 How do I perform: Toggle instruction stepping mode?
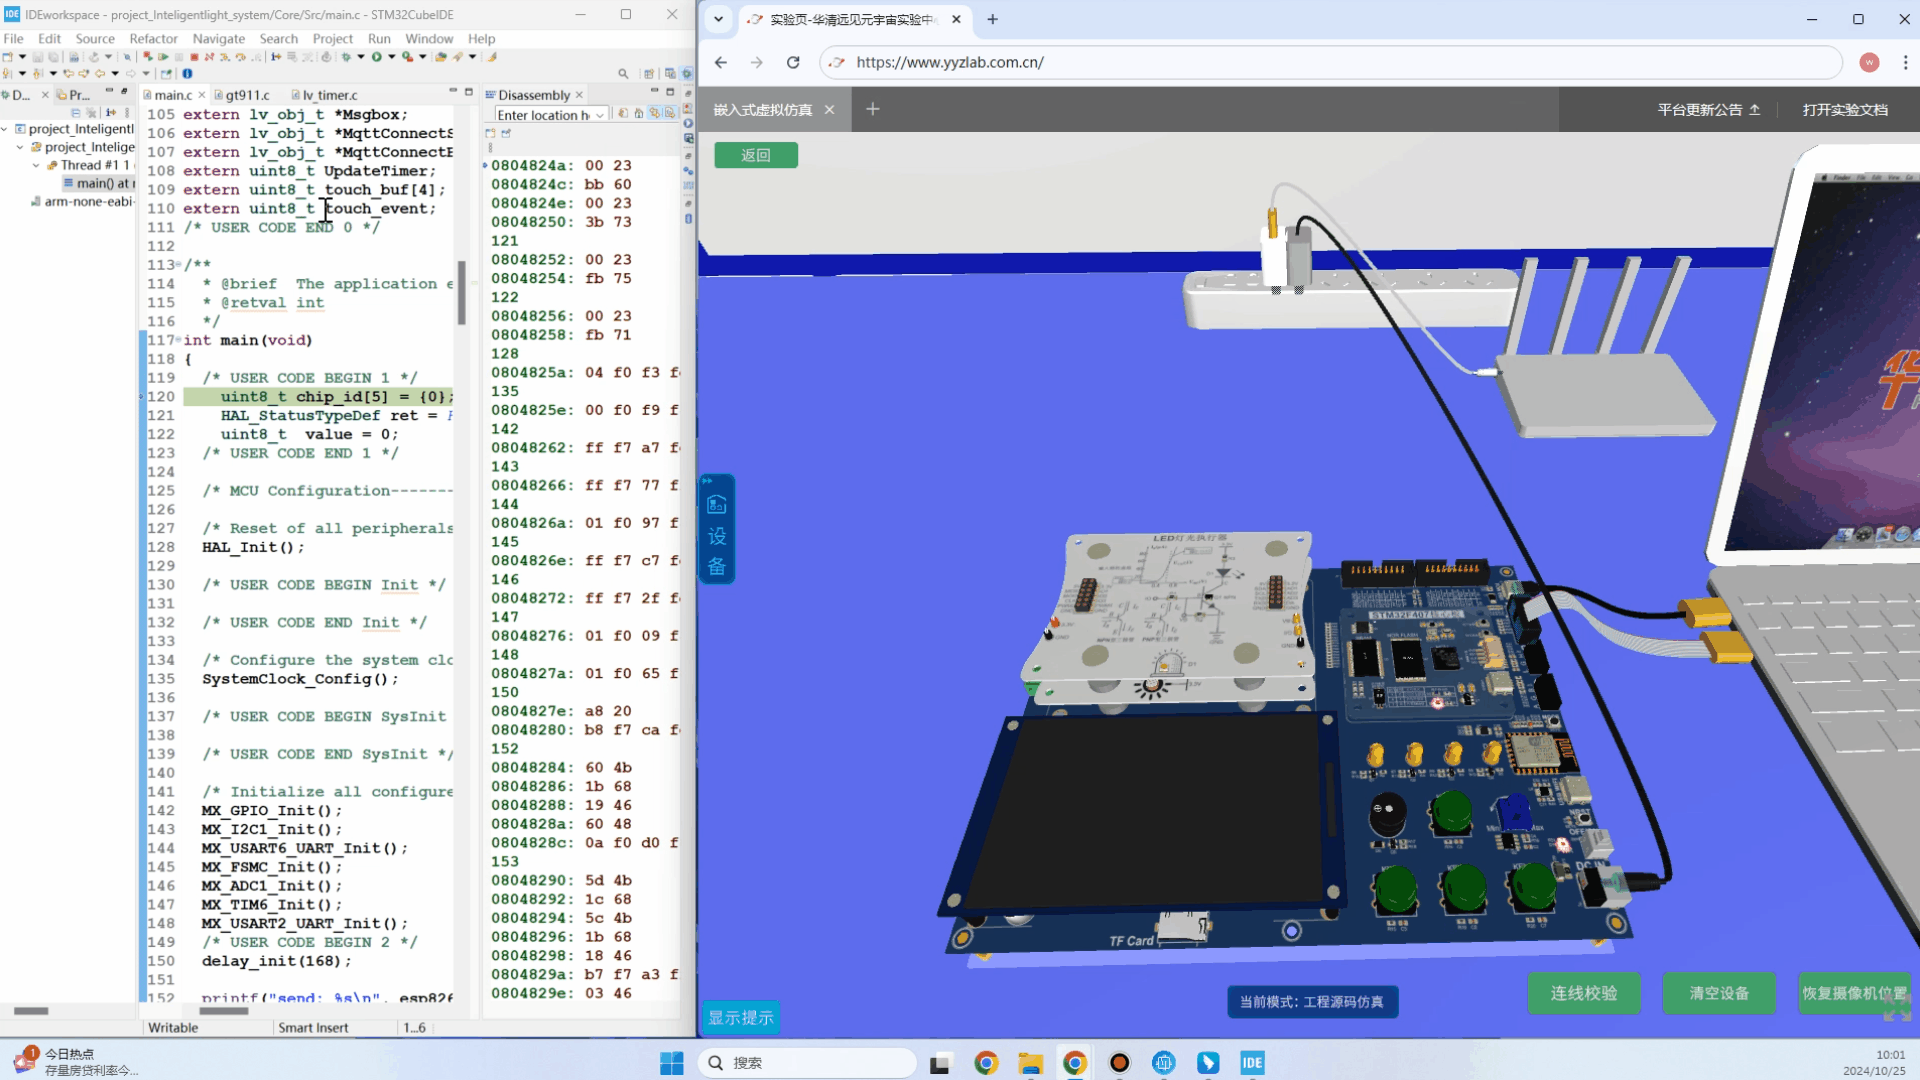coord(276,57)
